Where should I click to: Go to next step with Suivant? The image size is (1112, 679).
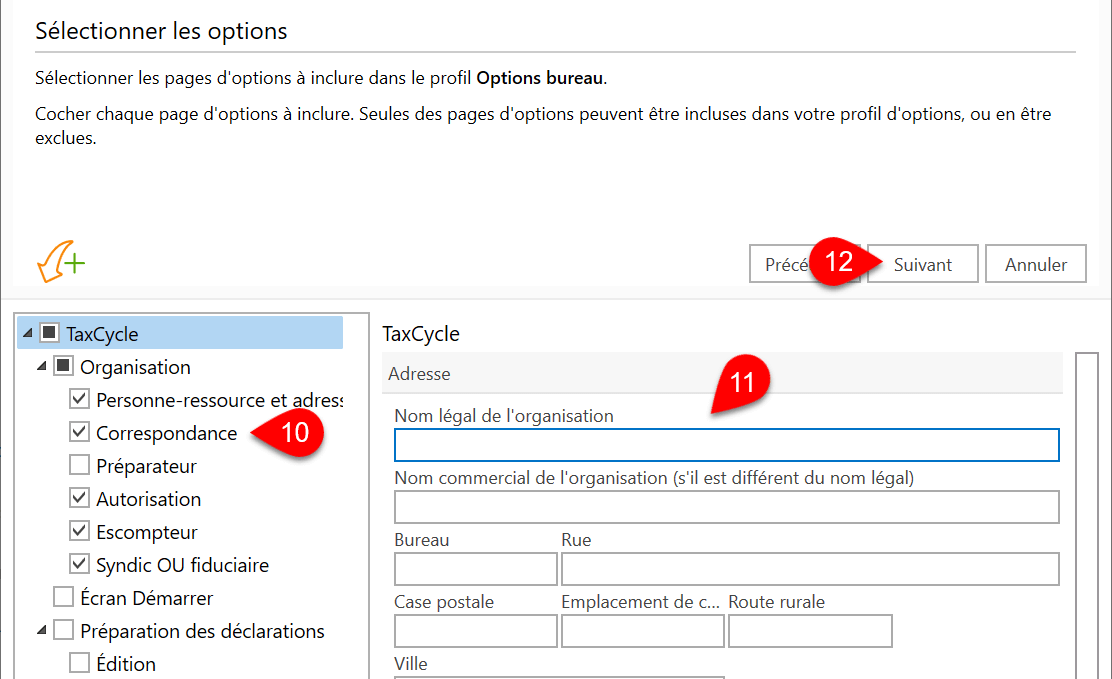(x=922, y=264)
